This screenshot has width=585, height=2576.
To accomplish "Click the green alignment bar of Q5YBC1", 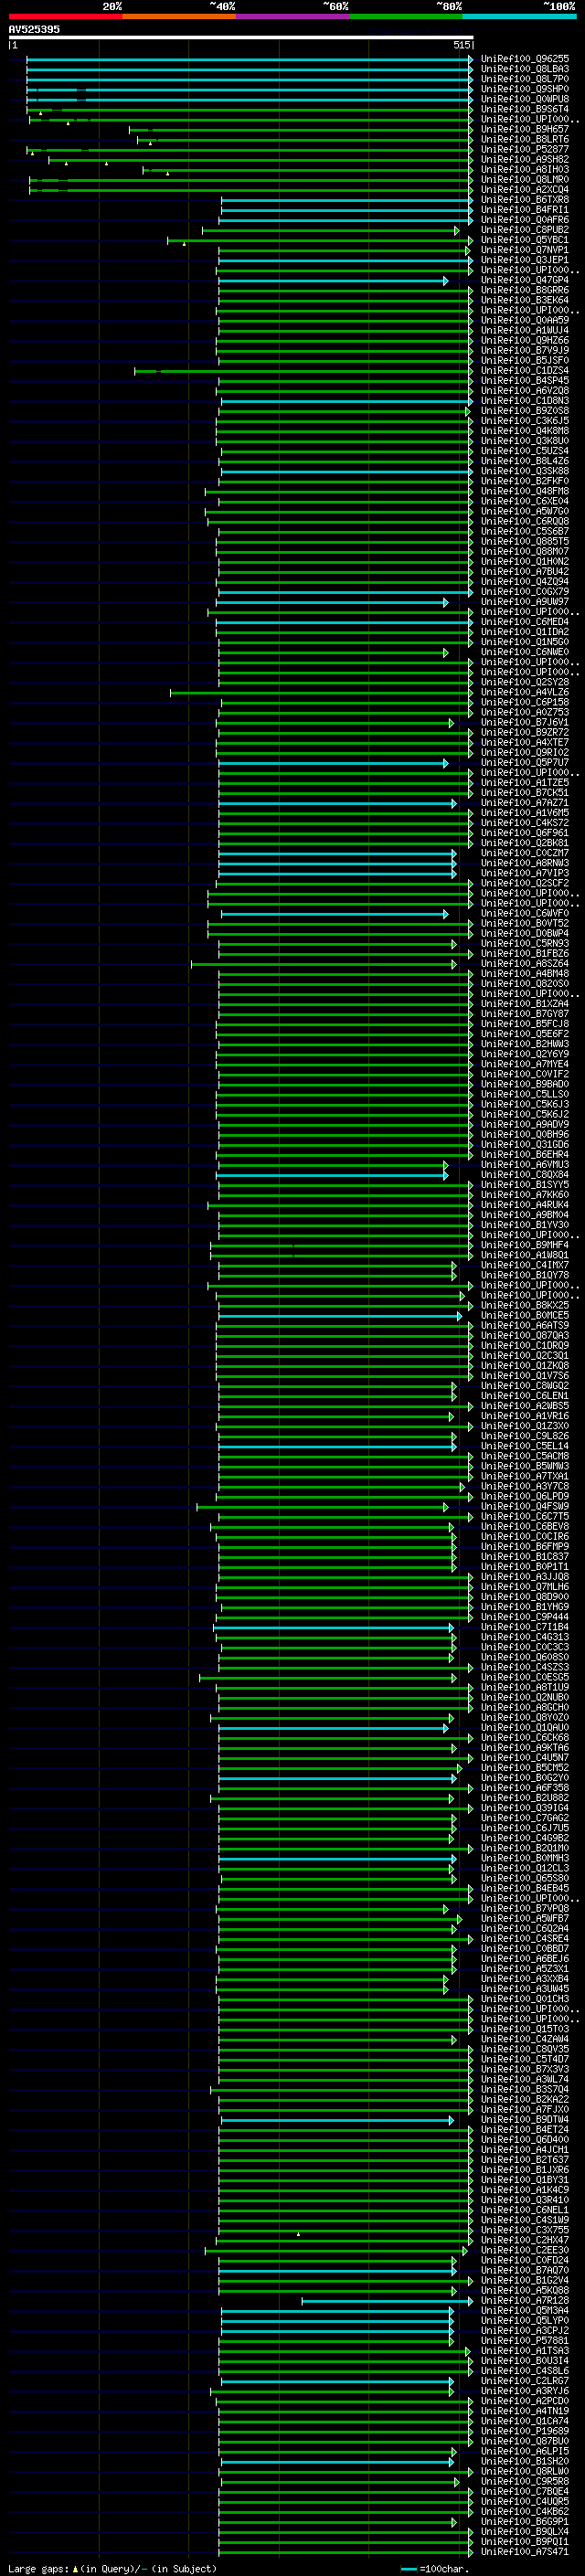I will pyautogui.click(x=319, y=240).
